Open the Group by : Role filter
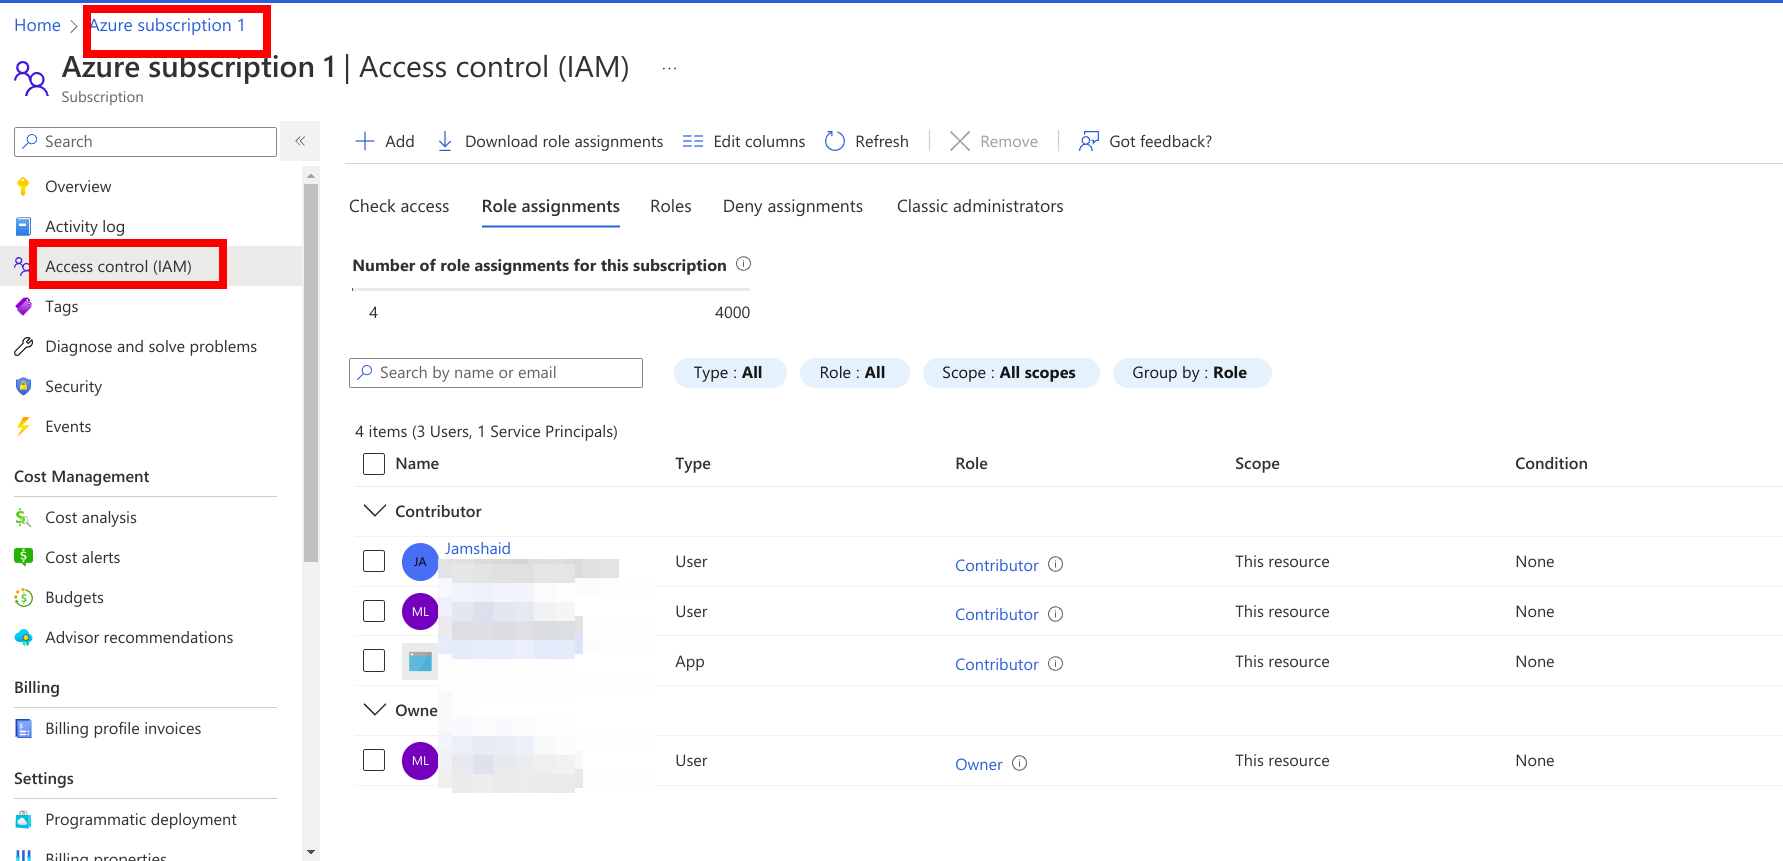The width and height of the screenshot is (1783, 861). tap(1191, 373)
